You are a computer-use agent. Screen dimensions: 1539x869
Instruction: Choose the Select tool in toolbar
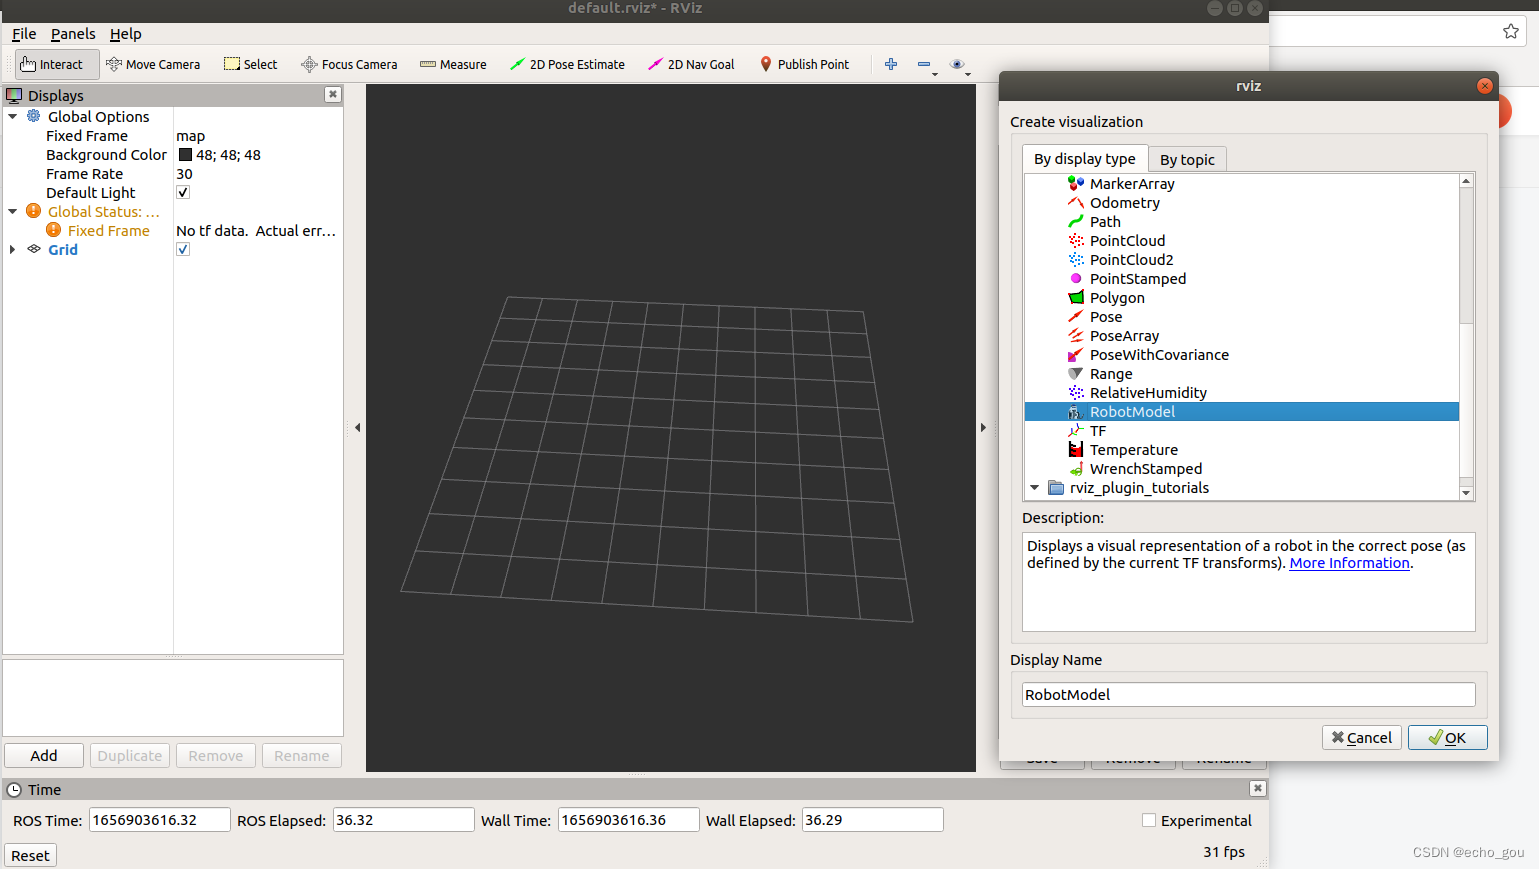click(x=251, y=64)
